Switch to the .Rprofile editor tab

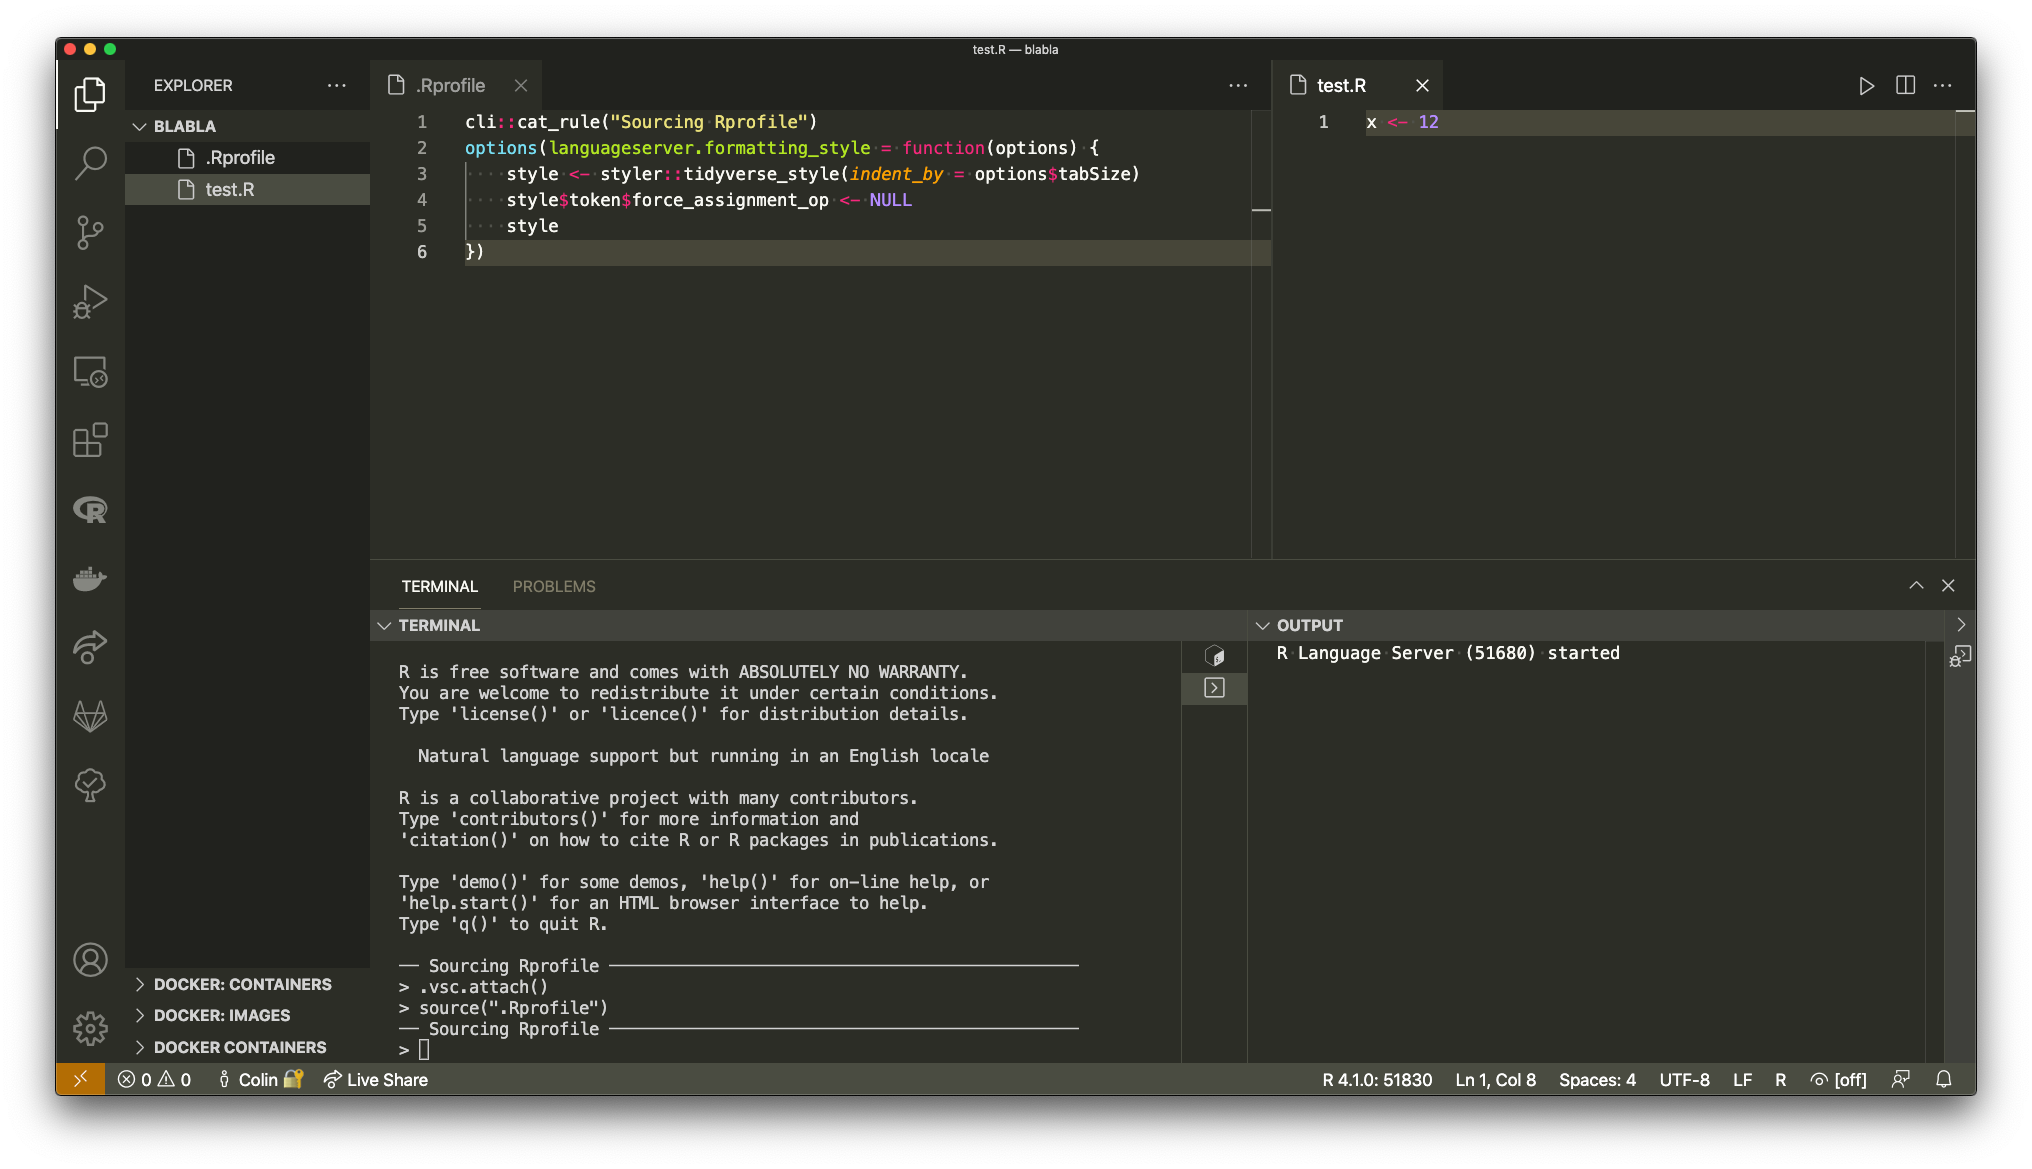pyautogui.click(x=450, y=85)
